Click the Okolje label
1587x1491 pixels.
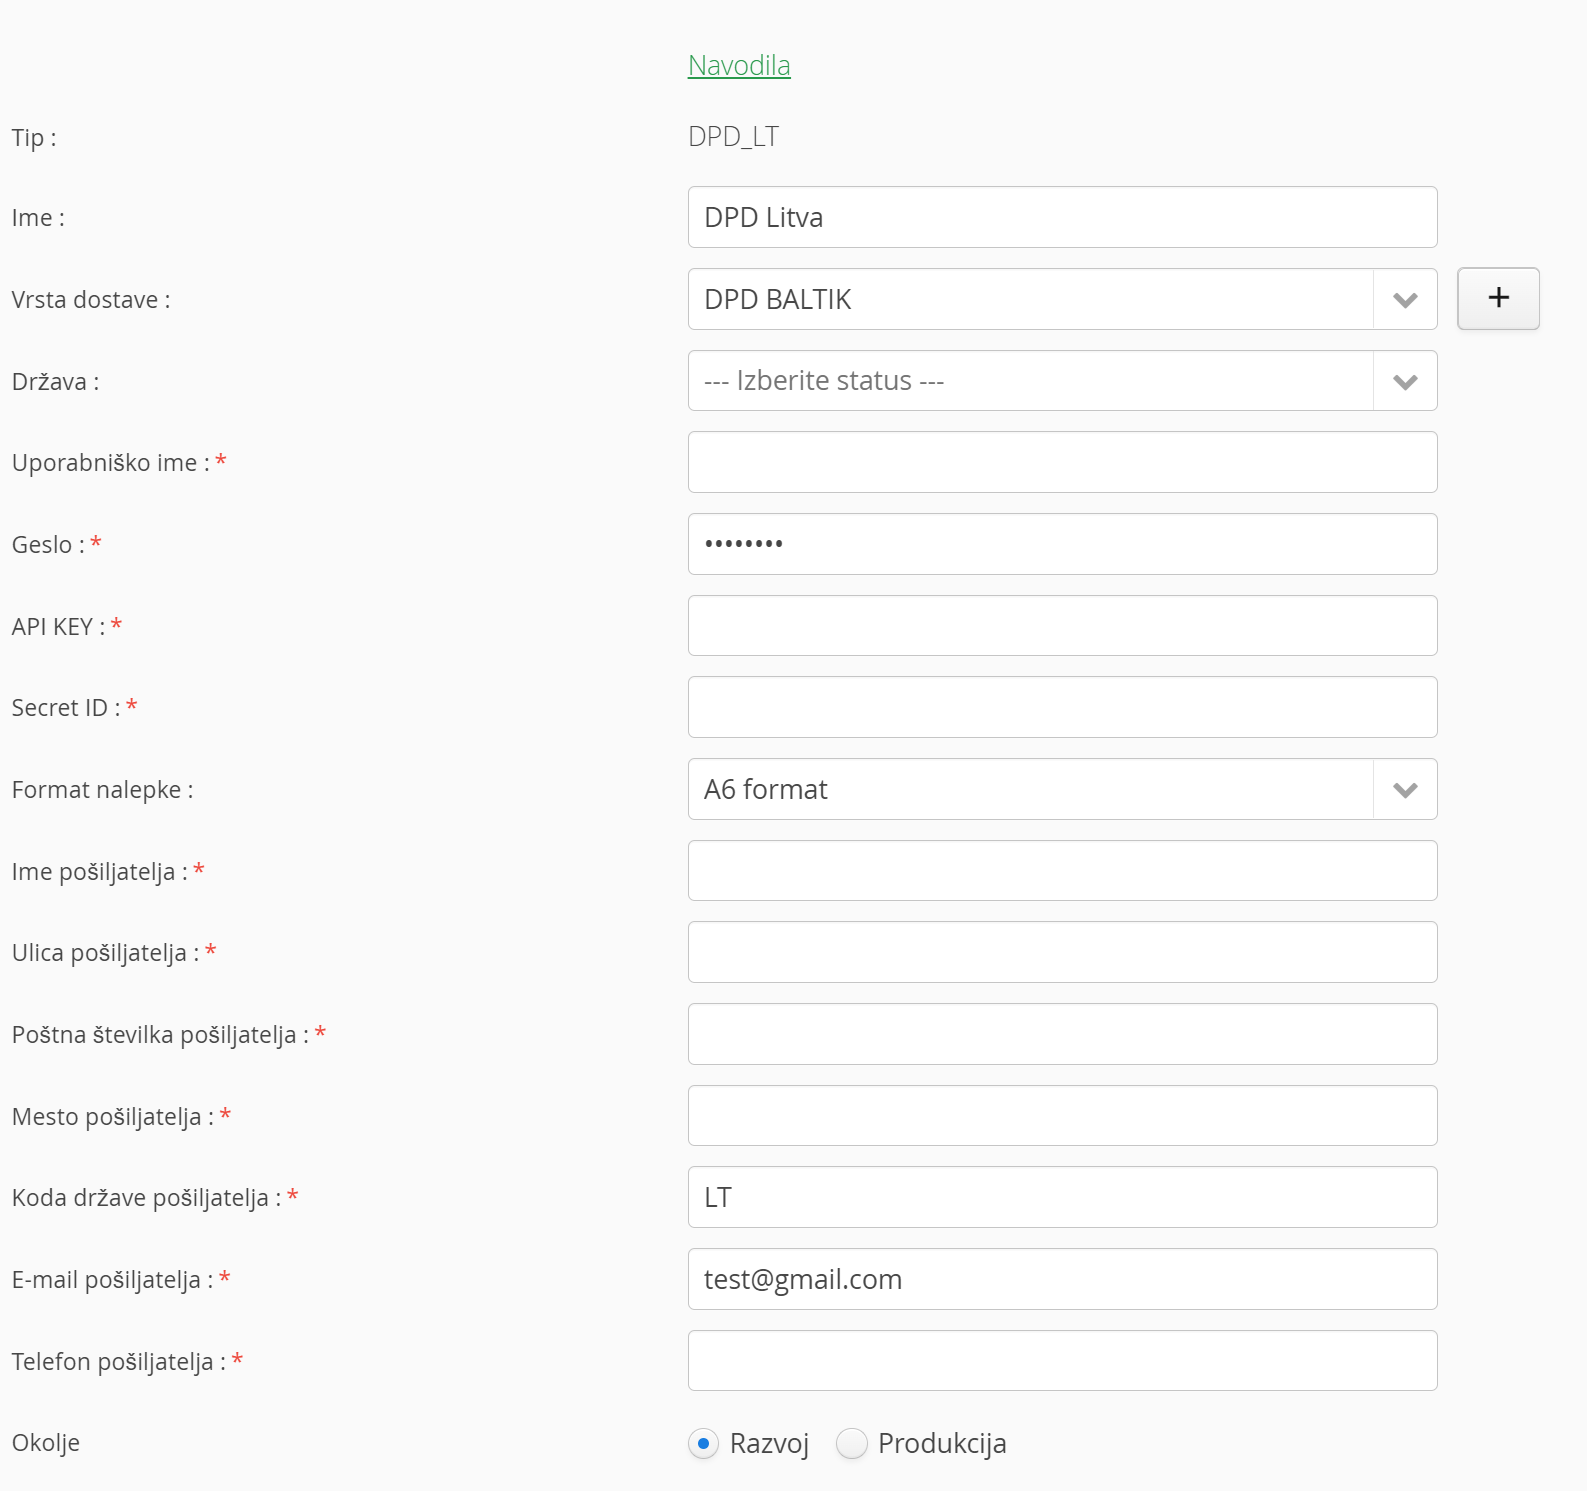click(46, 1443)
